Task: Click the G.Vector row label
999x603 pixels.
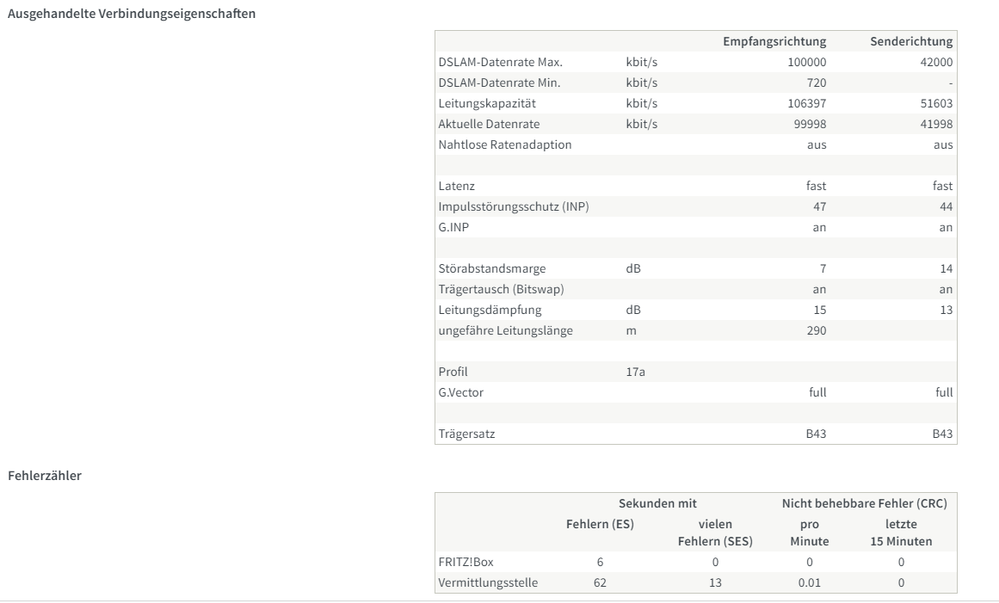Action: 461,393
